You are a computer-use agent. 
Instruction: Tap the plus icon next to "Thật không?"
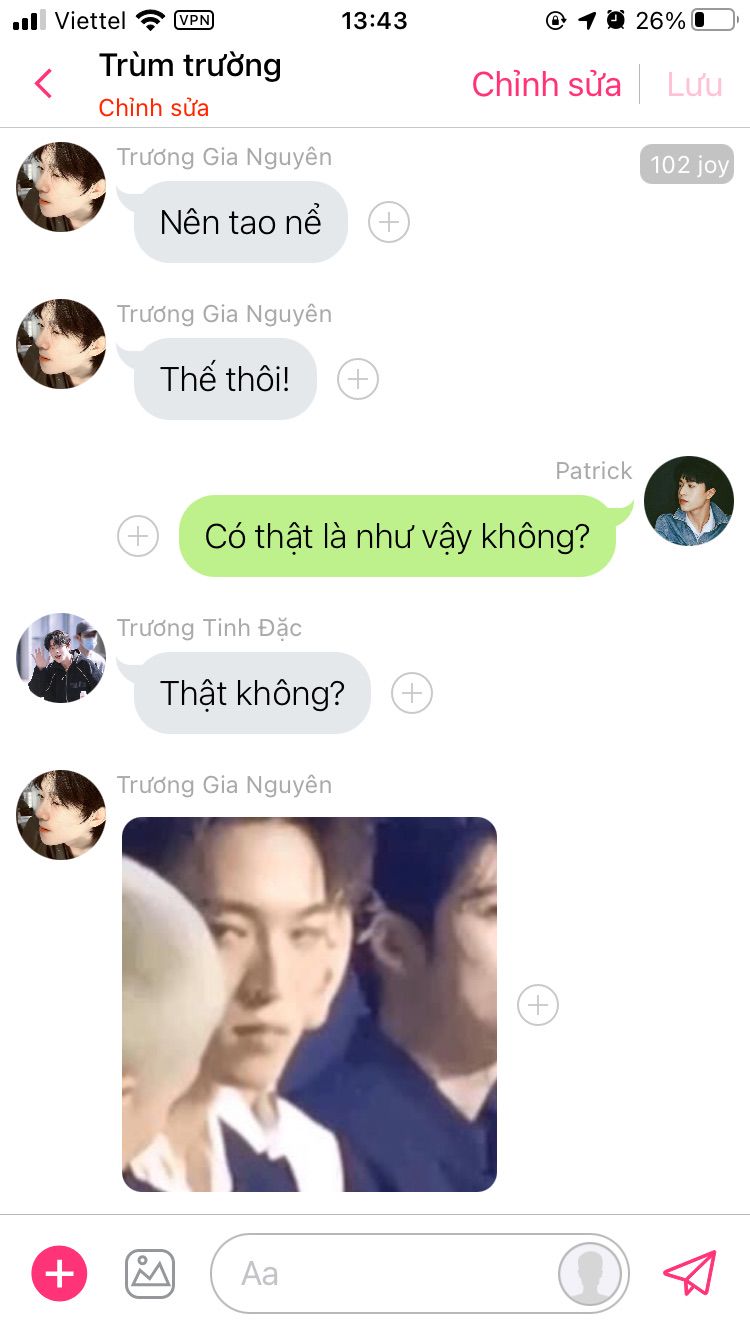412,693
